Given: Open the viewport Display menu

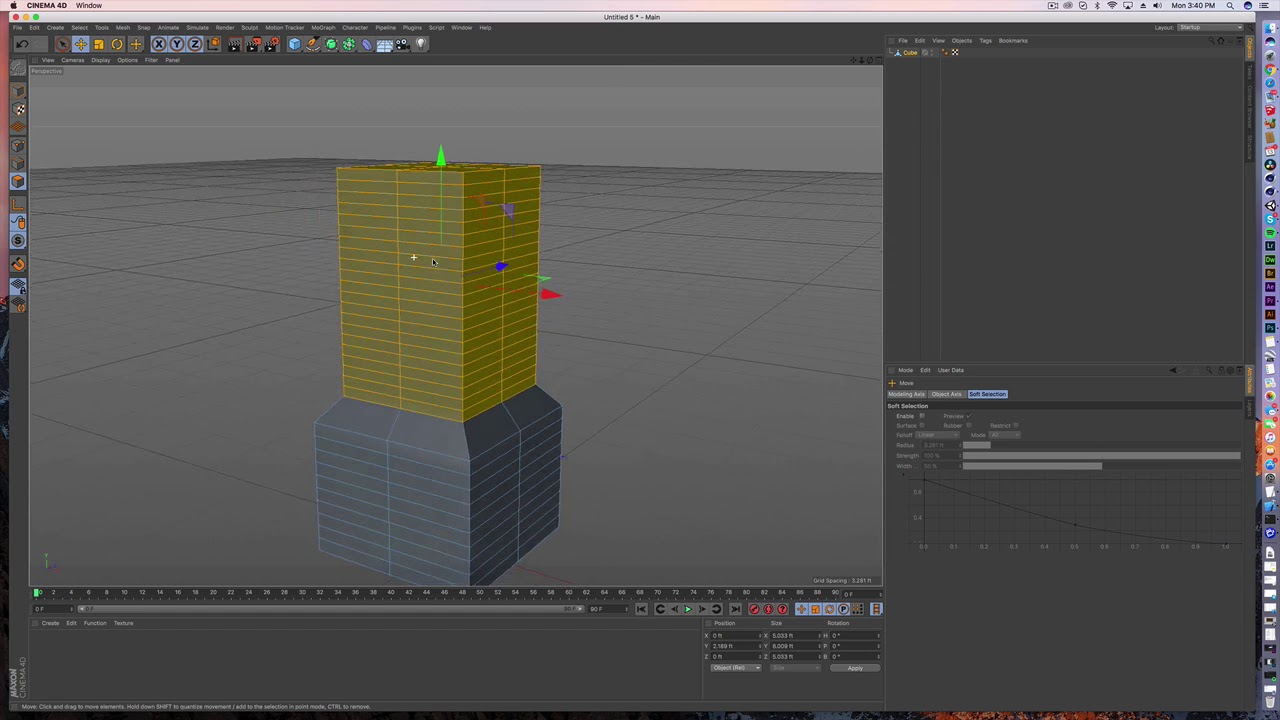Looking at the screenshot, I should pos(101,60).
